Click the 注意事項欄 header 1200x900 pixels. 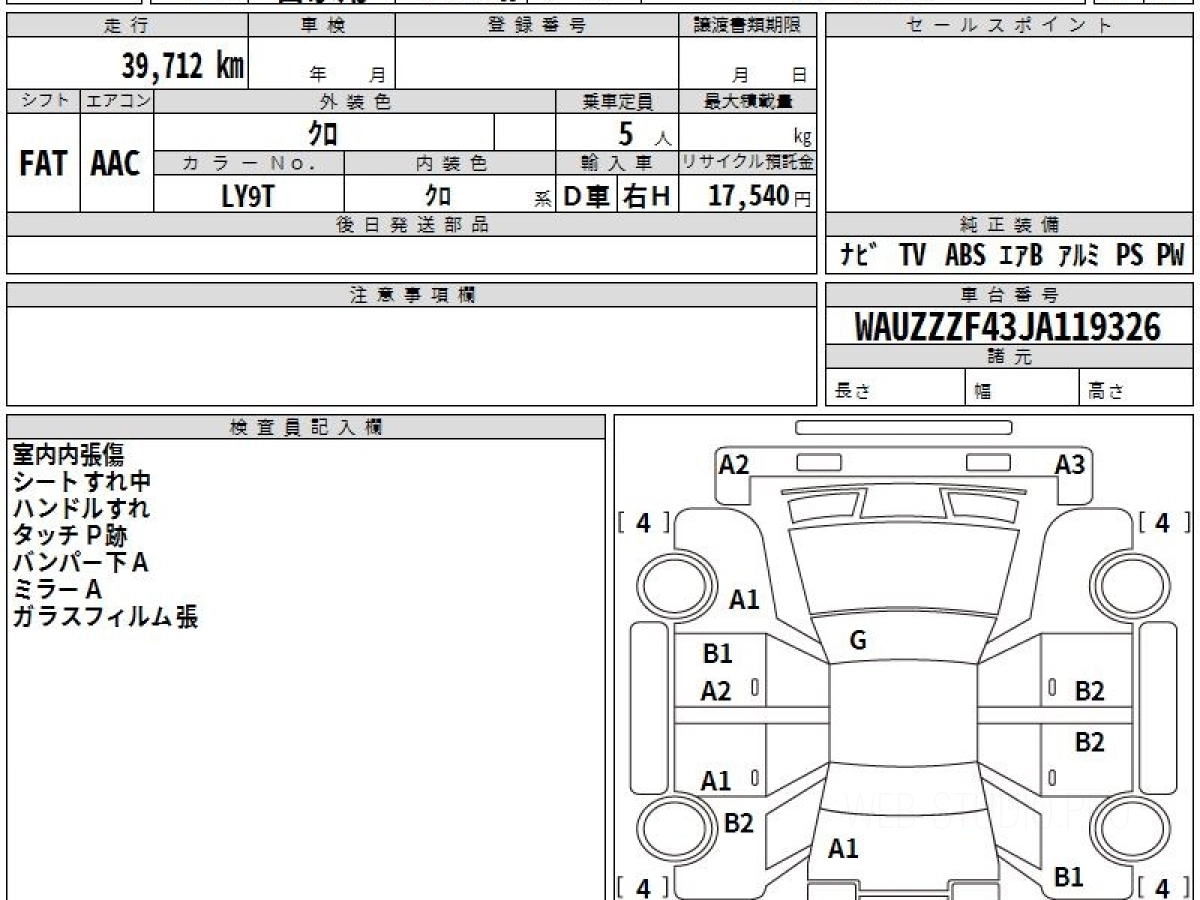411,295
